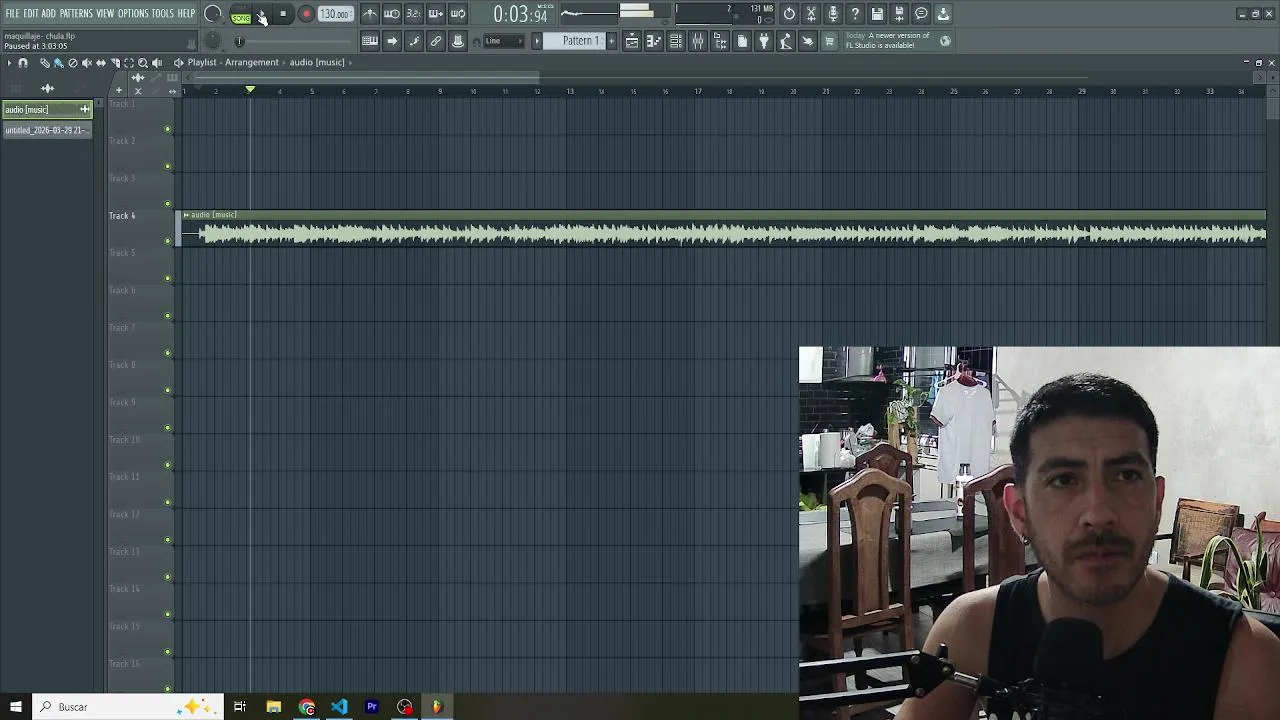
Task: Click the time display 0:03:94
Action: (520, 15)
